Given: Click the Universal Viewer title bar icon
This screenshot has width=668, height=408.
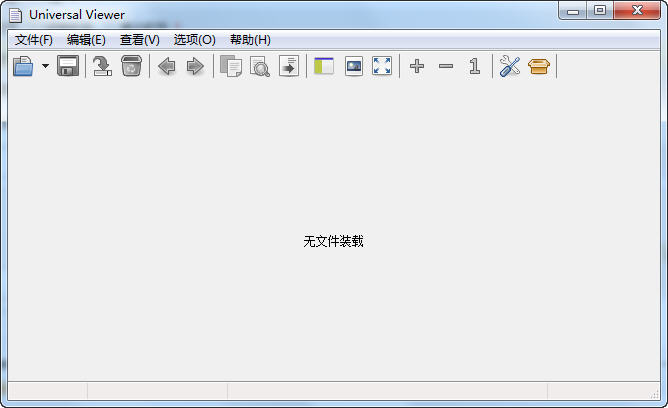Looking at the screenshot, I should (16, 15).
